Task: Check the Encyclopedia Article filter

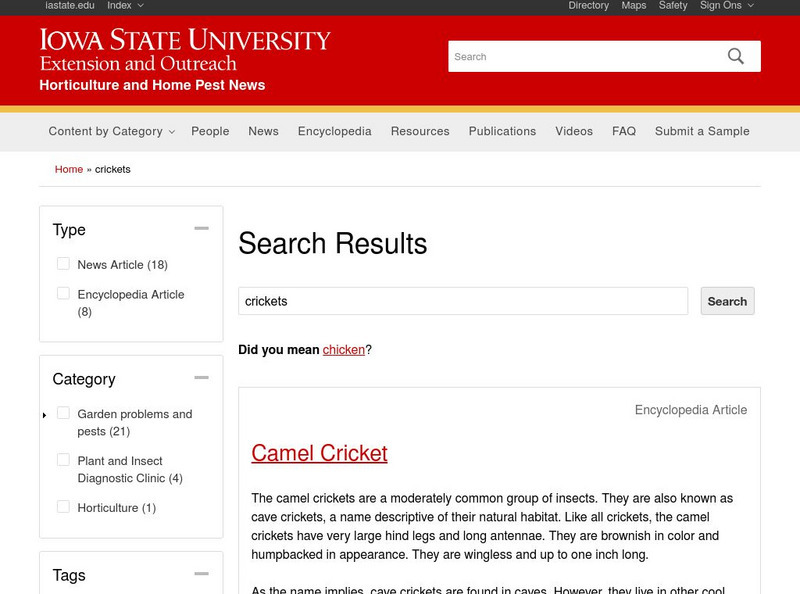Action: [63, 294]
